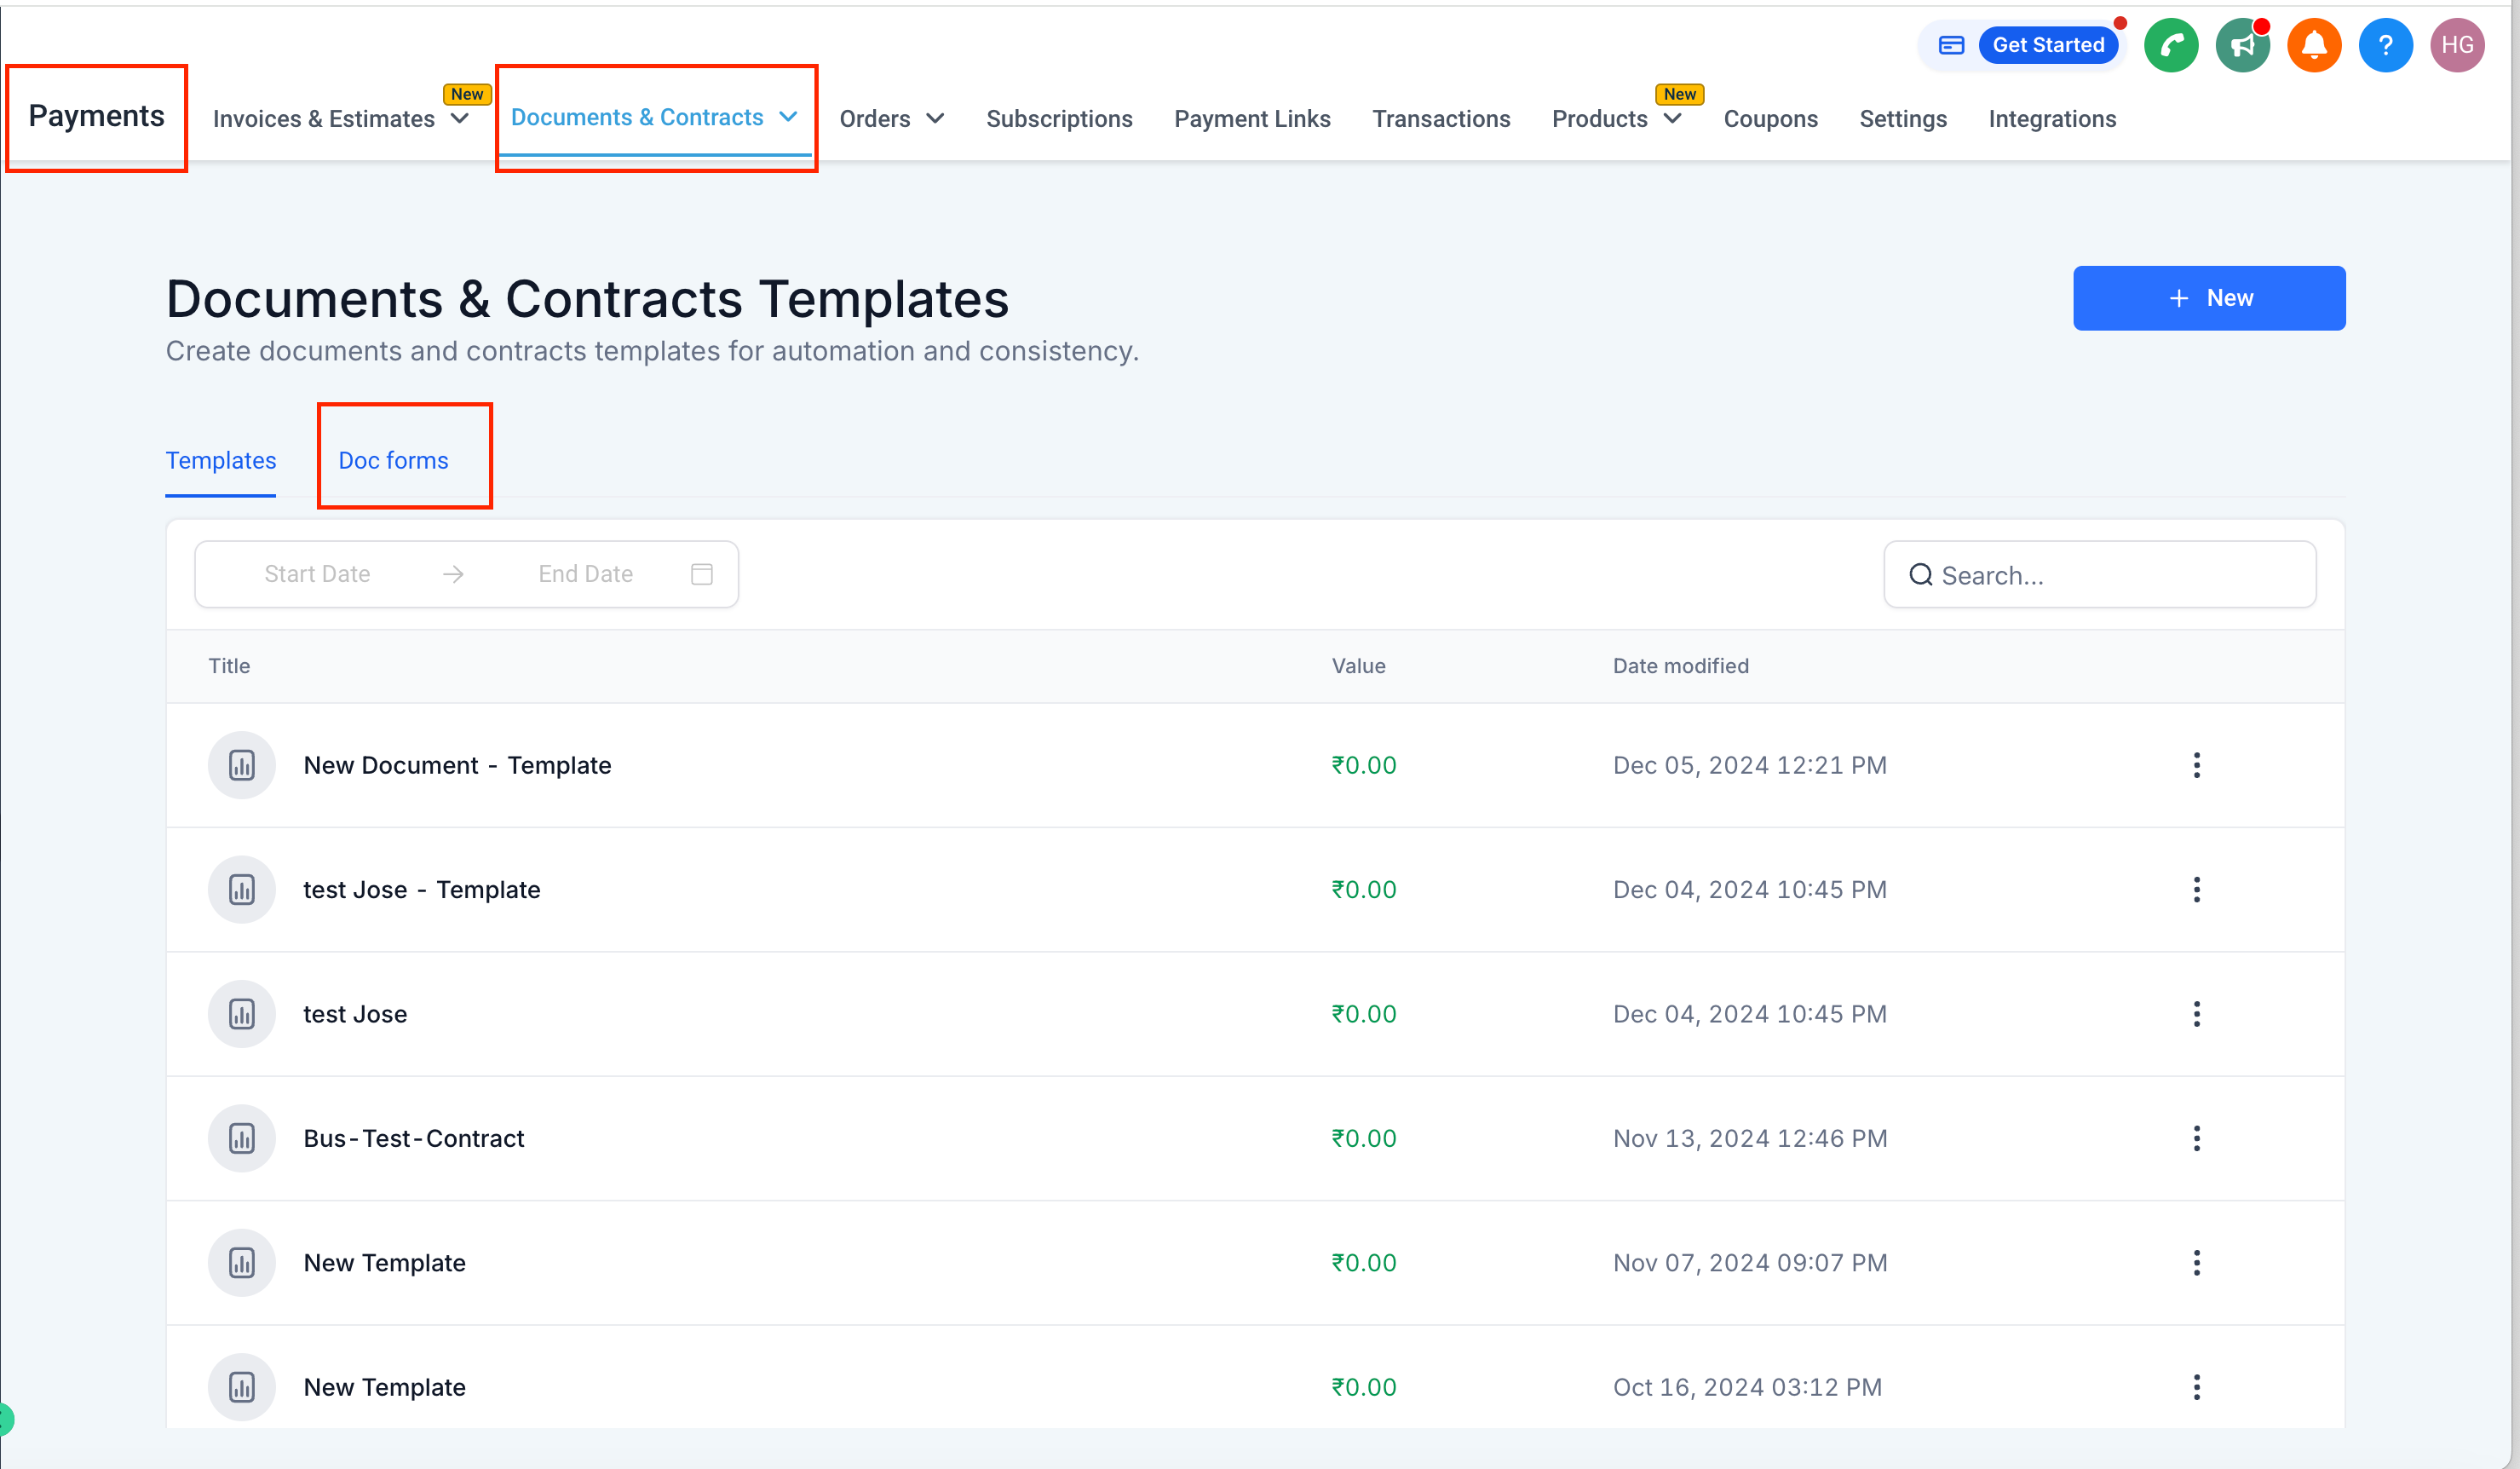
Task: Go to the Subscriptions menu item
Action: [1058, 119]
